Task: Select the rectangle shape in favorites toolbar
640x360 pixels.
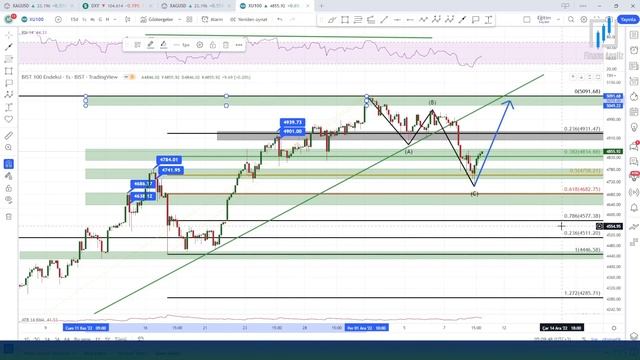Action: click(x=345, y=19)
